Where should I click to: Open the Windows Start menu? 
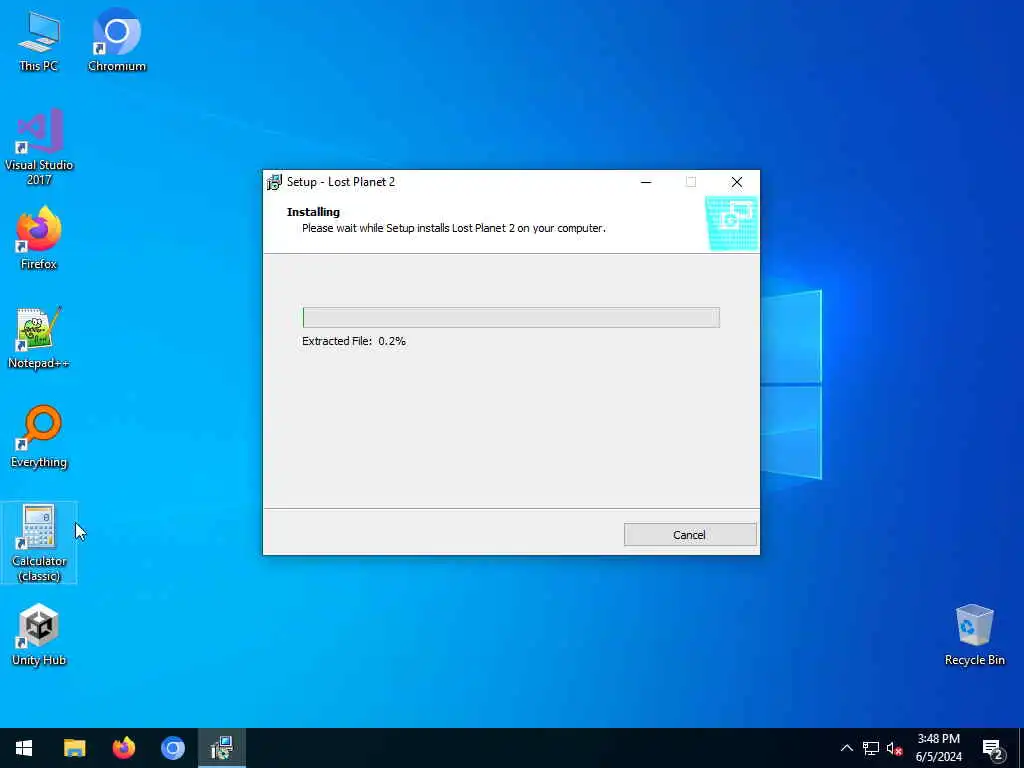click(24, 748)
